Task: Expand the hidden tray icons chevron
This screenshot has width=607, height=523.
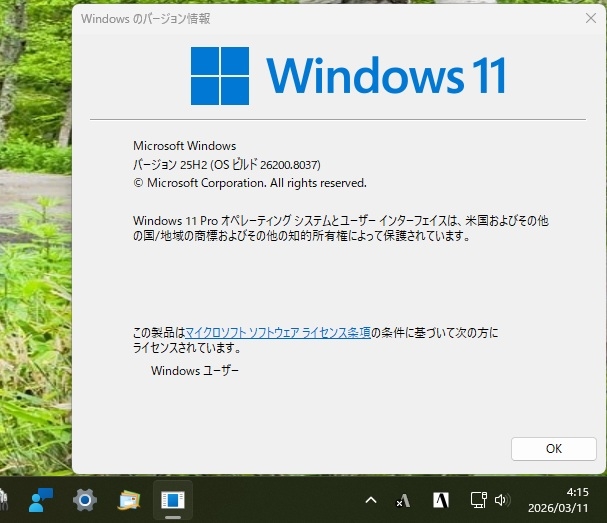Action: tap(371, 500)
